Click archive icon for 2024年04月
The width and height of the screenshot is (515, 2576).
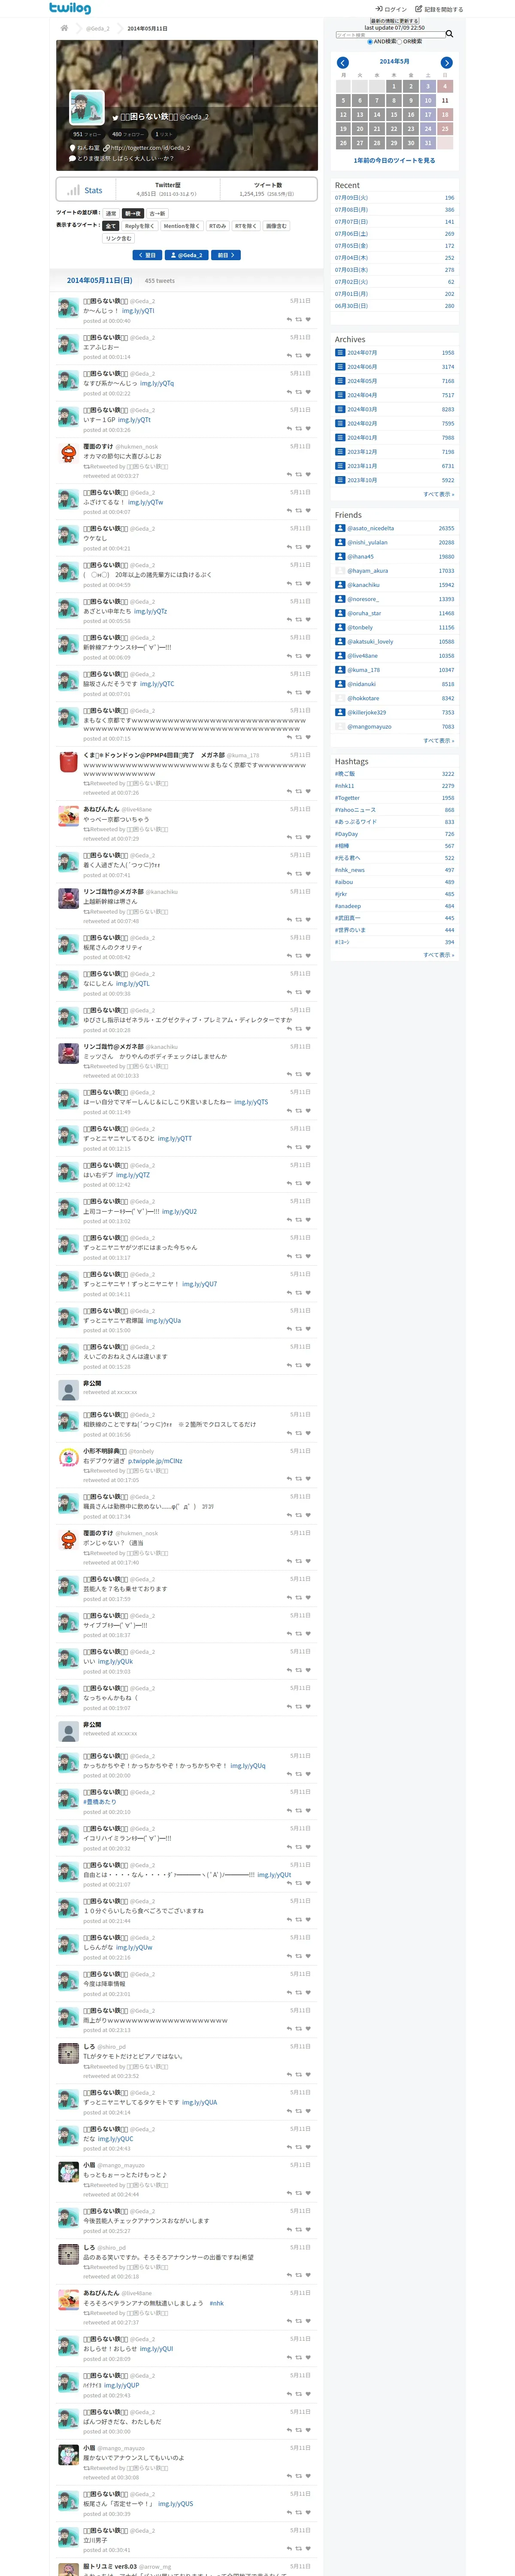click(340, 395)
